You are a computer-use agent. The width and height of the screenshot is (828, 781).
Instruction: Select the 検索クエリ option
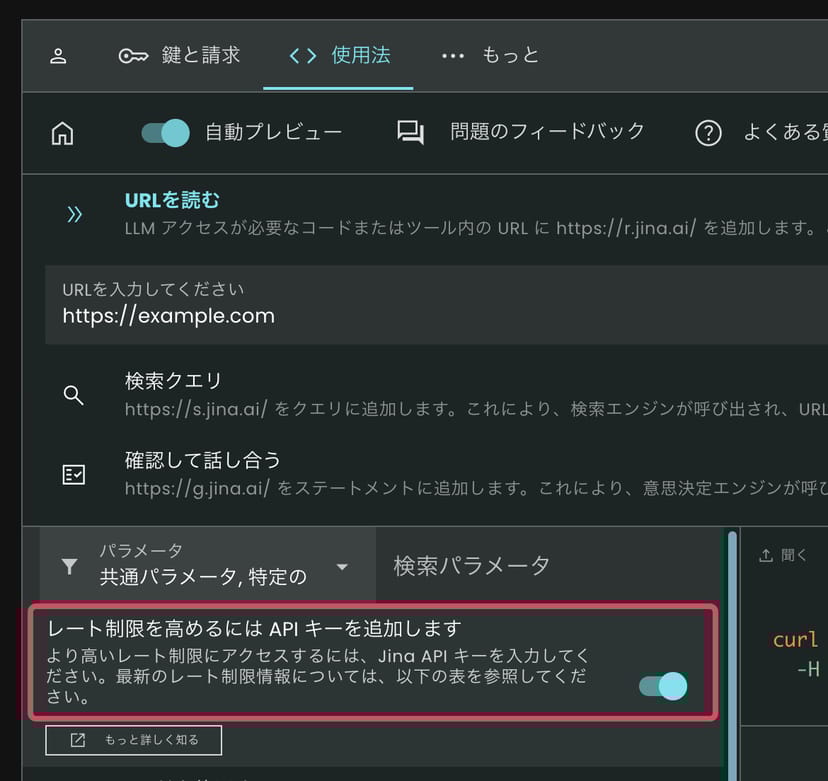click(173, 381)
